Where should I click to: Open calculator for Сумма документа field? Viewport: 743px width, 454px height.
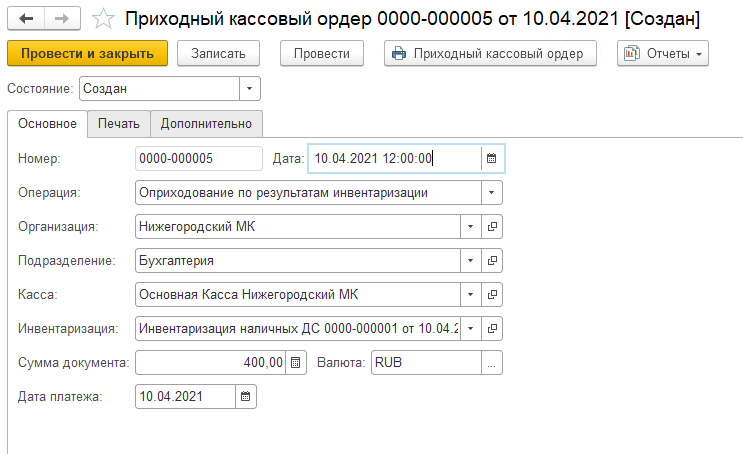tap(295, 363)
